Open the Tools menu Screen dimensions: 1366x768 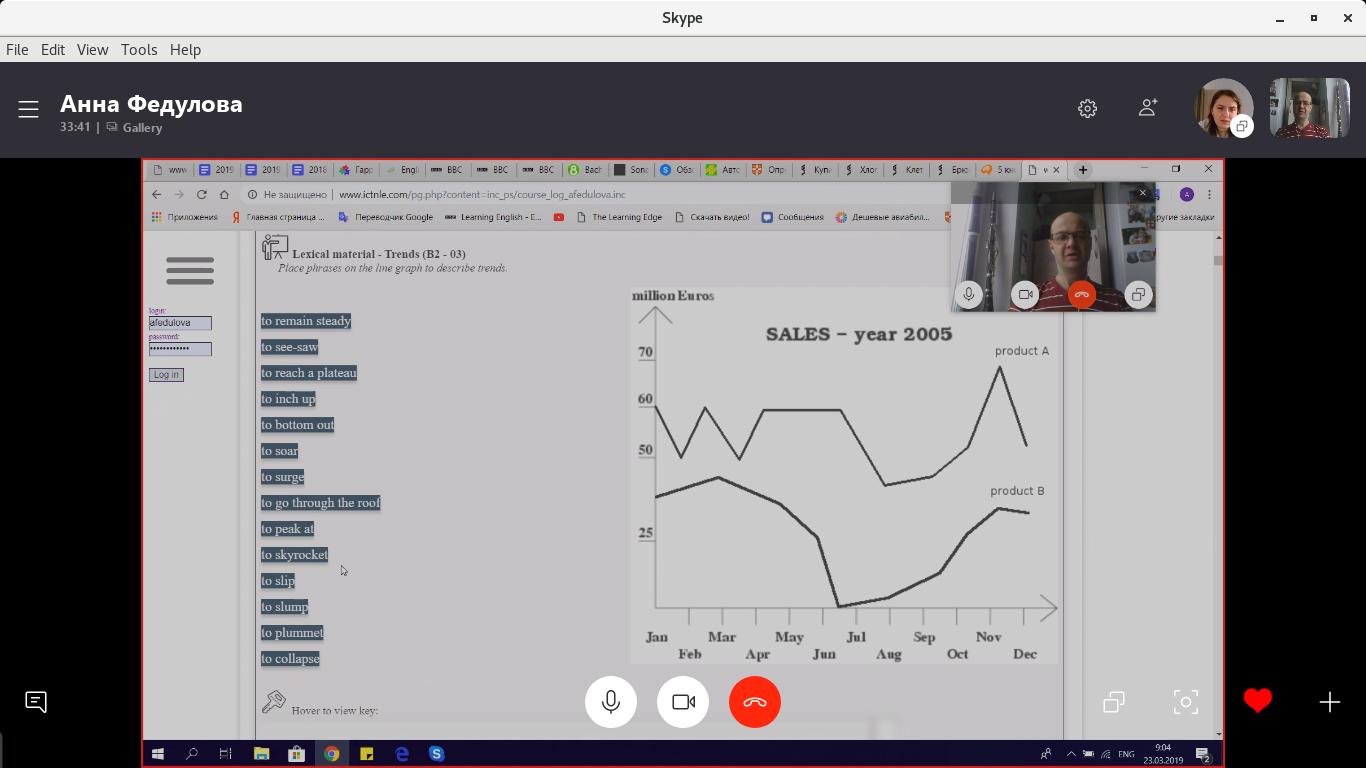point(139,49)
